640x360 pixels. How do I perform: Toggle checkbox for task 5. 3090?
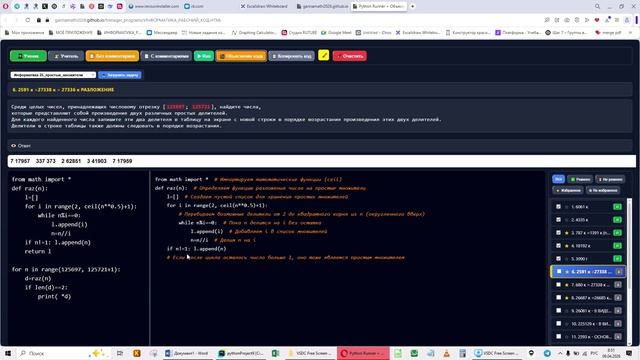[x=558, y=258]
